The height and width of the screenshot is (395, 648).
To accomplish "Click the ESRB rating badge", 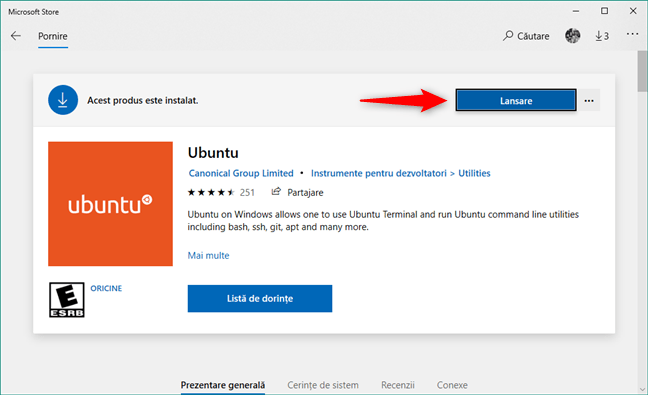I will [x=67, y=300].
